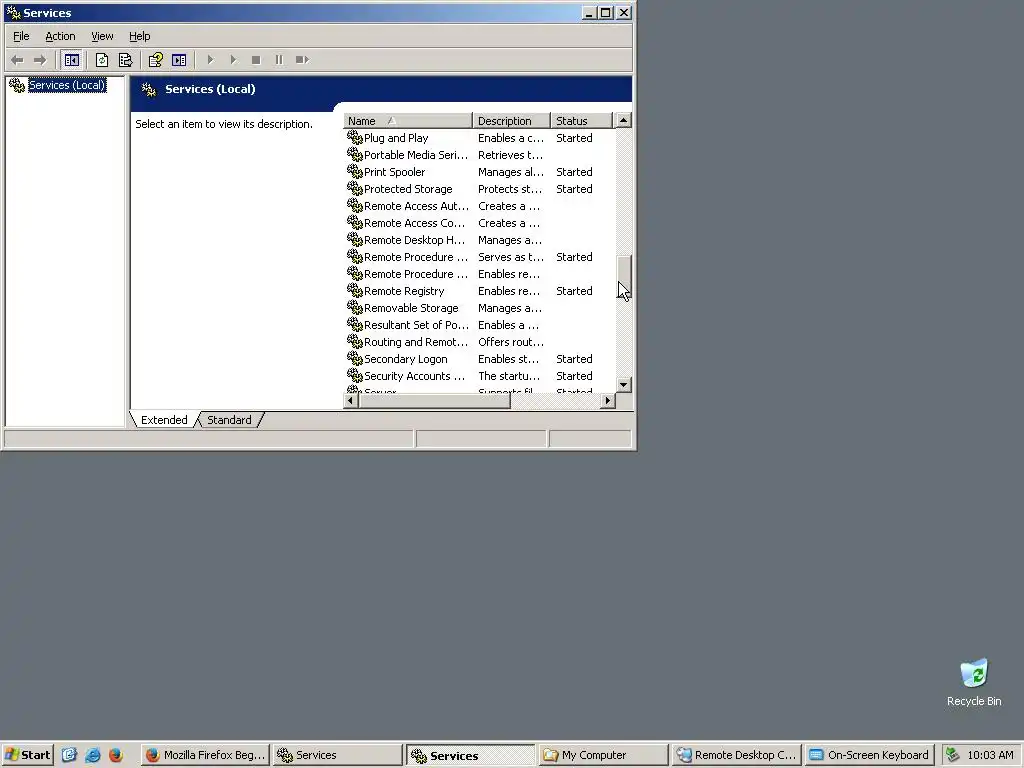Viewport: 1024px width, 768px height.
Task: Click the Help toolbar icon
Action: [155, 60]
